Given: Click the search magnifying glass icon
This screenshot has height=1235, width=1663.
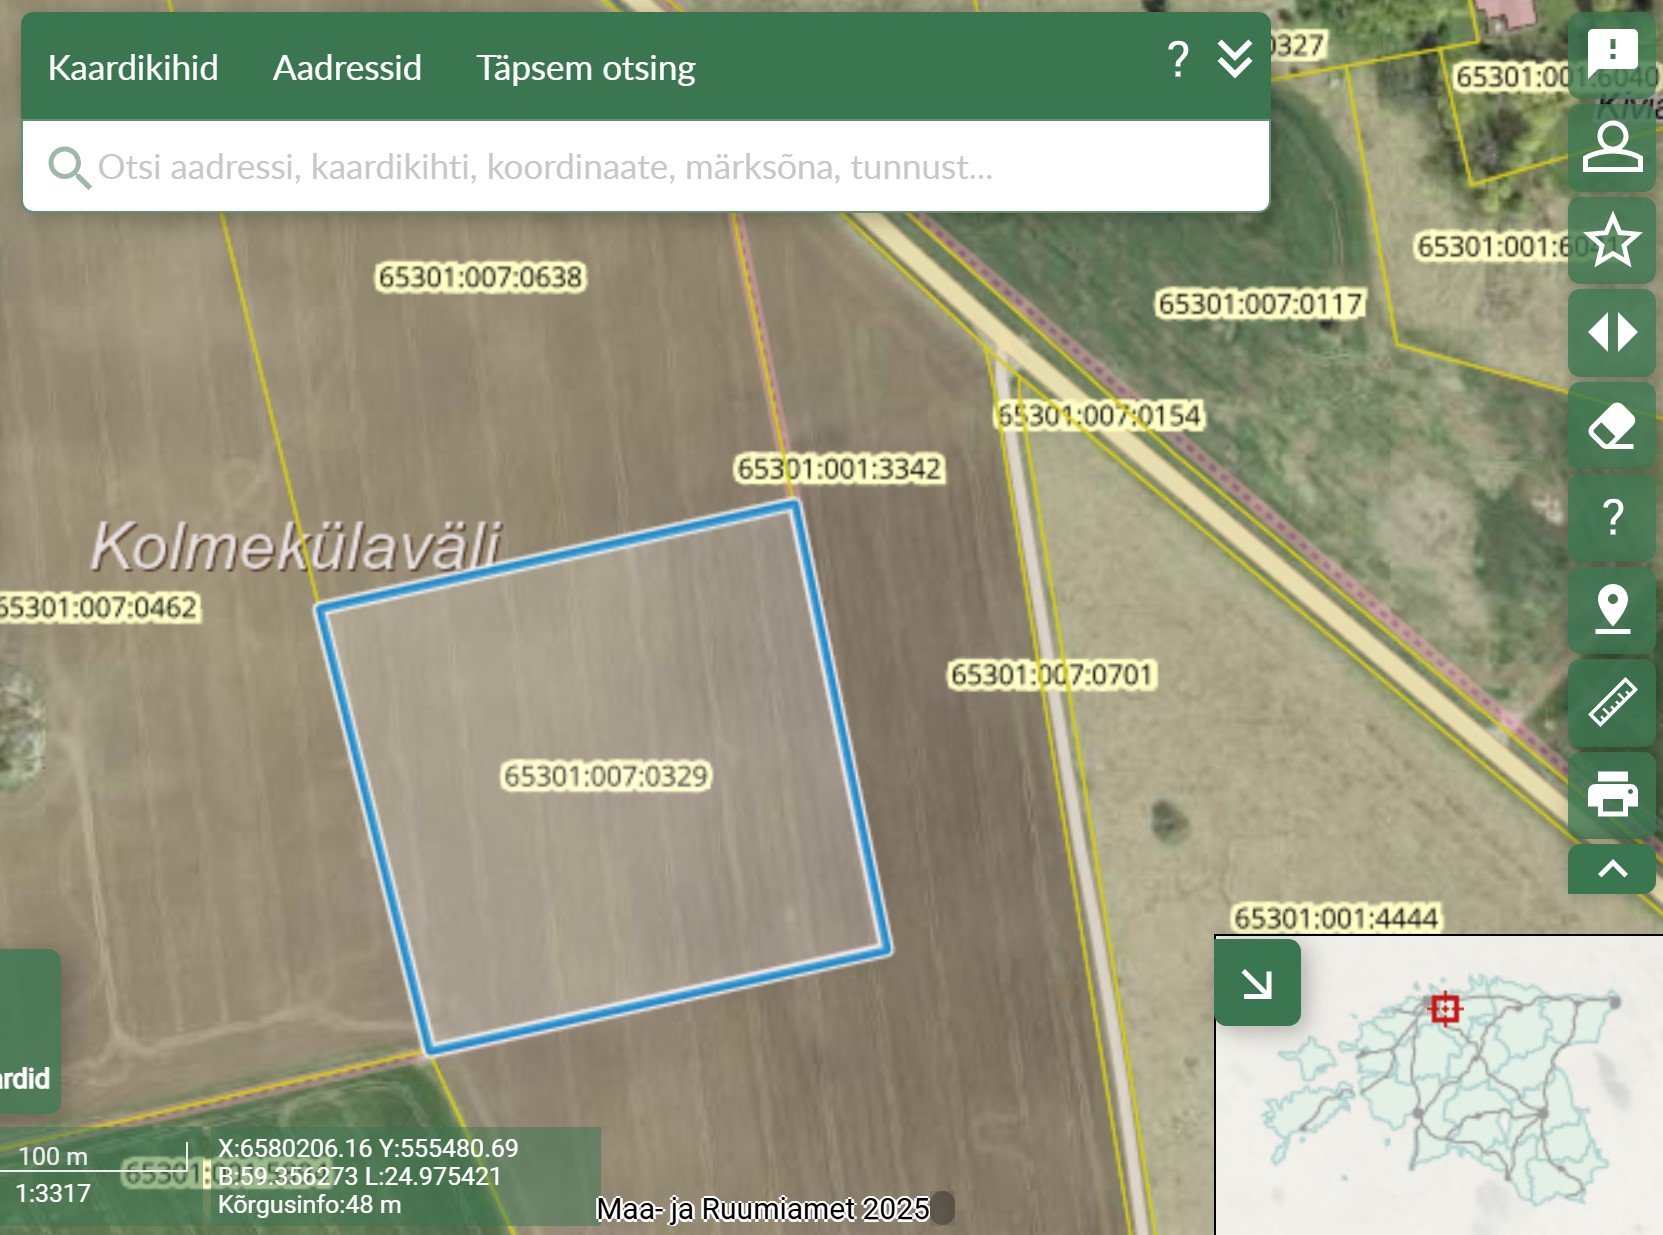Looking at the screenshot, I should click(x=68, y=168).
